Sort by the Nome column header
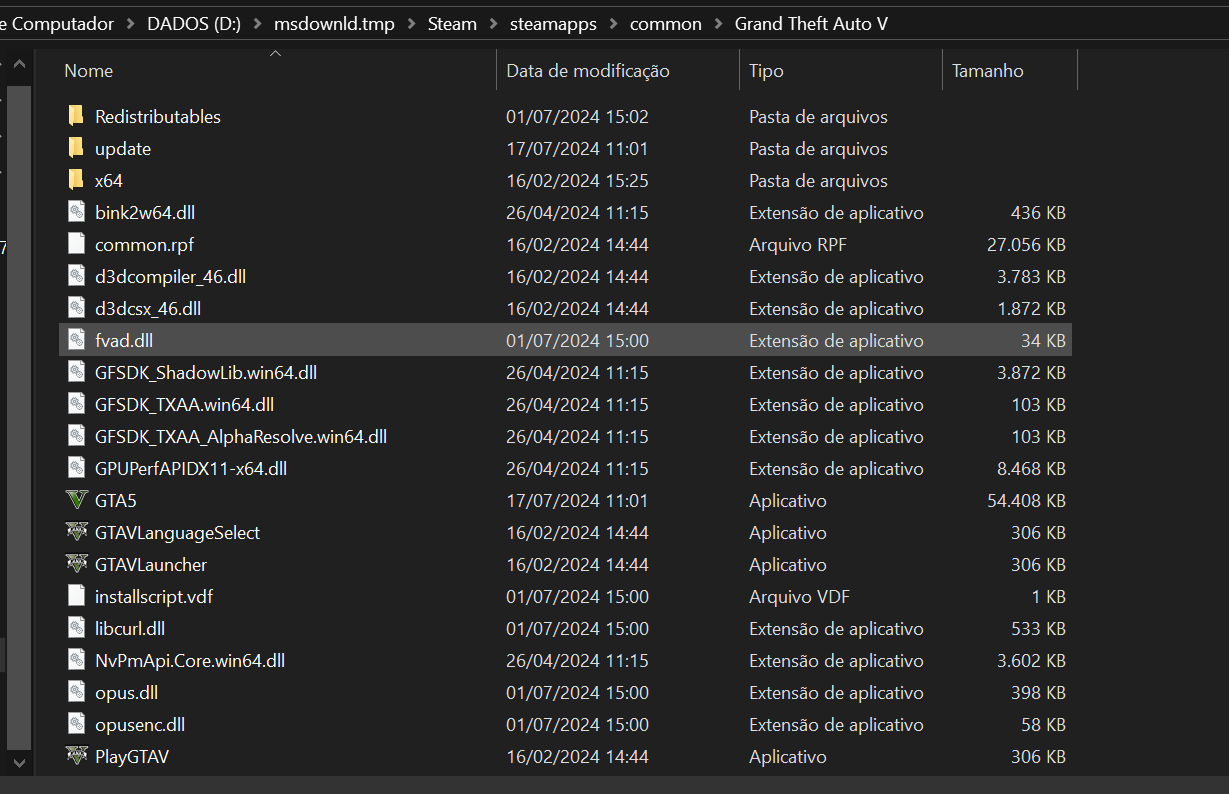This screenshot has height=794, width=1229. (89, 71)
